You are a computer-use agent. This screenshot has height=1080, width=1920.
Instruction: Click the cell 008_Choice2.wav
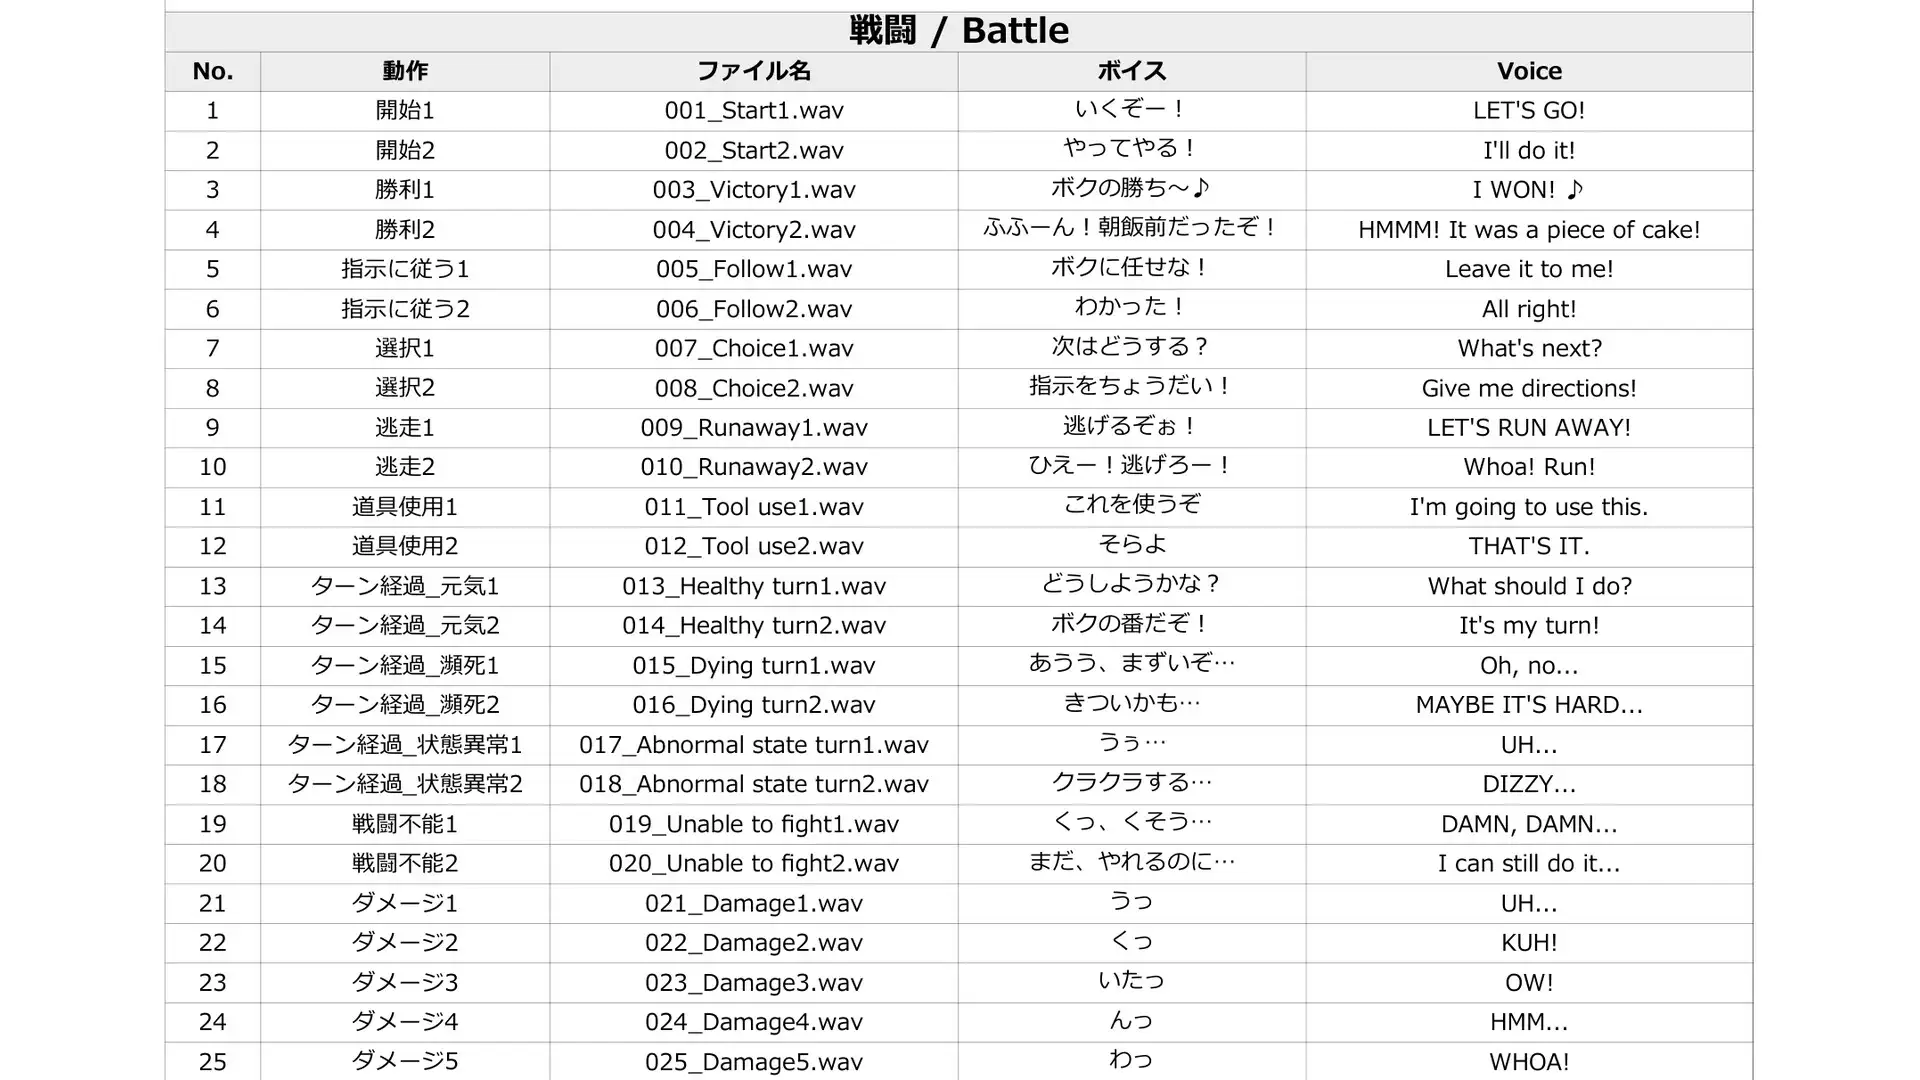[754, 388]
